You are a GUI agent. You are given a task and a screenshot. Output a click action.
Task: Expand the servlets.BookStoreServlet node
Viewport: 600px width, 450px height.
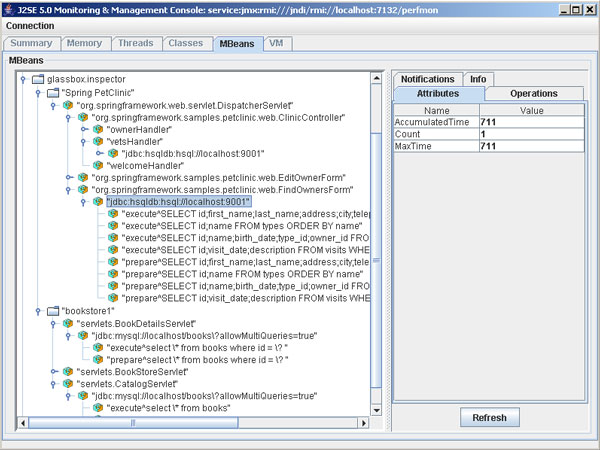[53, 371]
